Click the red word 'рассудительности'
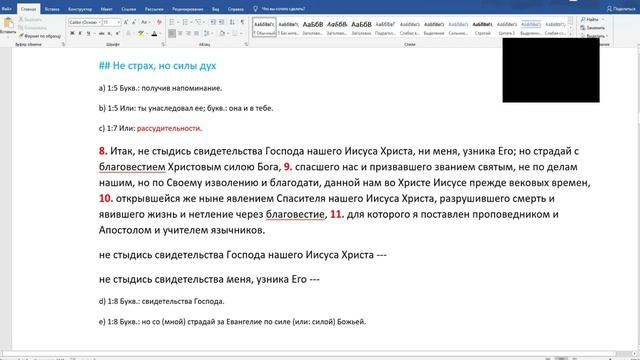 click(x=169, y=128)
